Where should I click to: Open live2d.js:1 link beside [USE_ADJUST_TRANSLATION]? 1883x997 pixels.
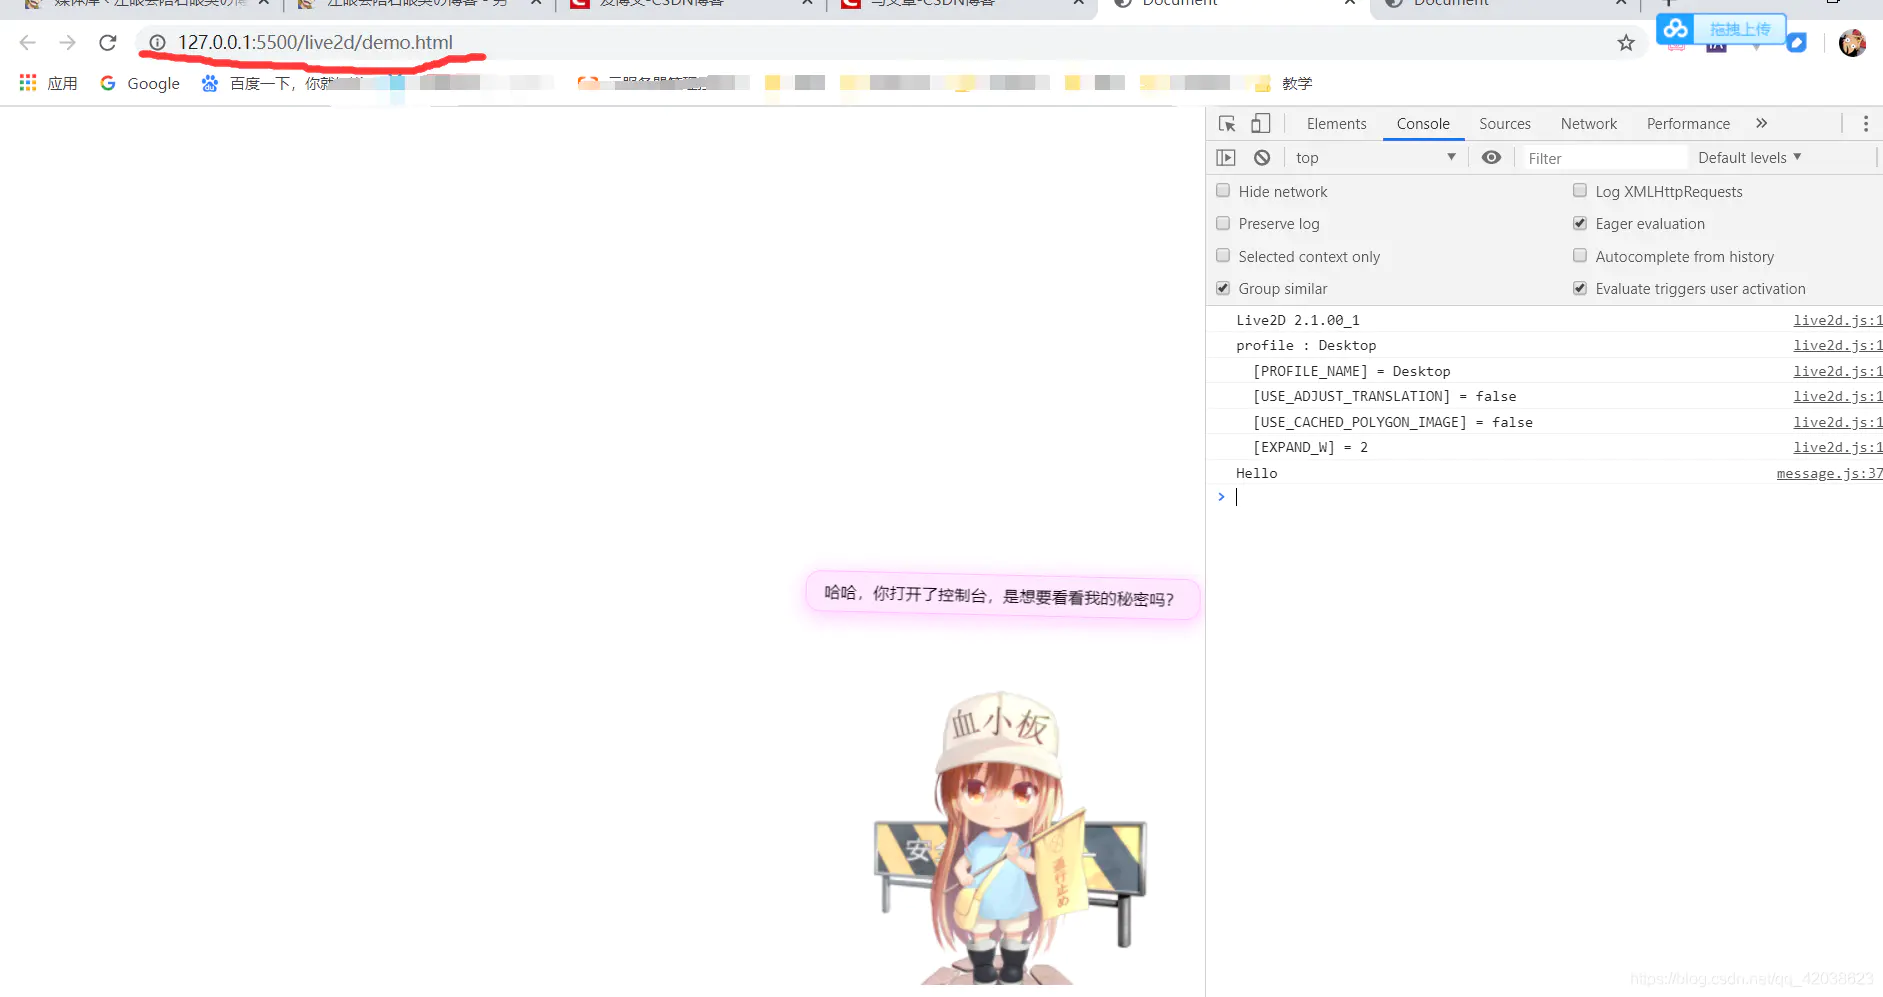1838,397
